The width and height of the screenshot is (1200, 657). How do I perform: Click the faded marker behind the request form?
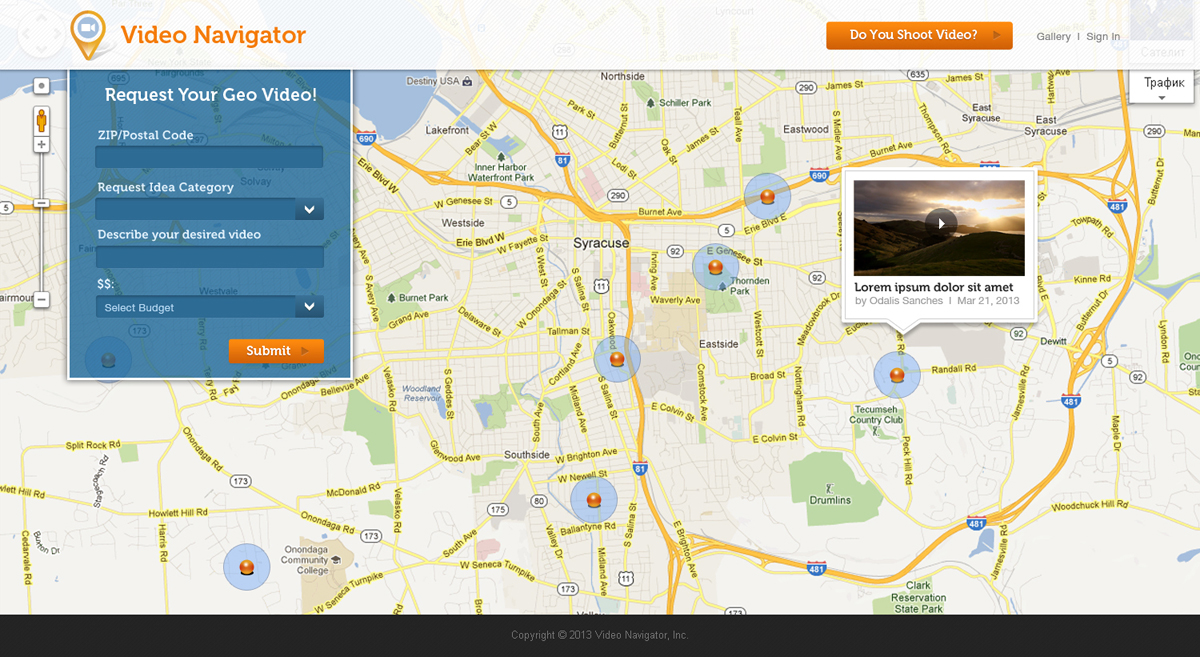(108, 360)
